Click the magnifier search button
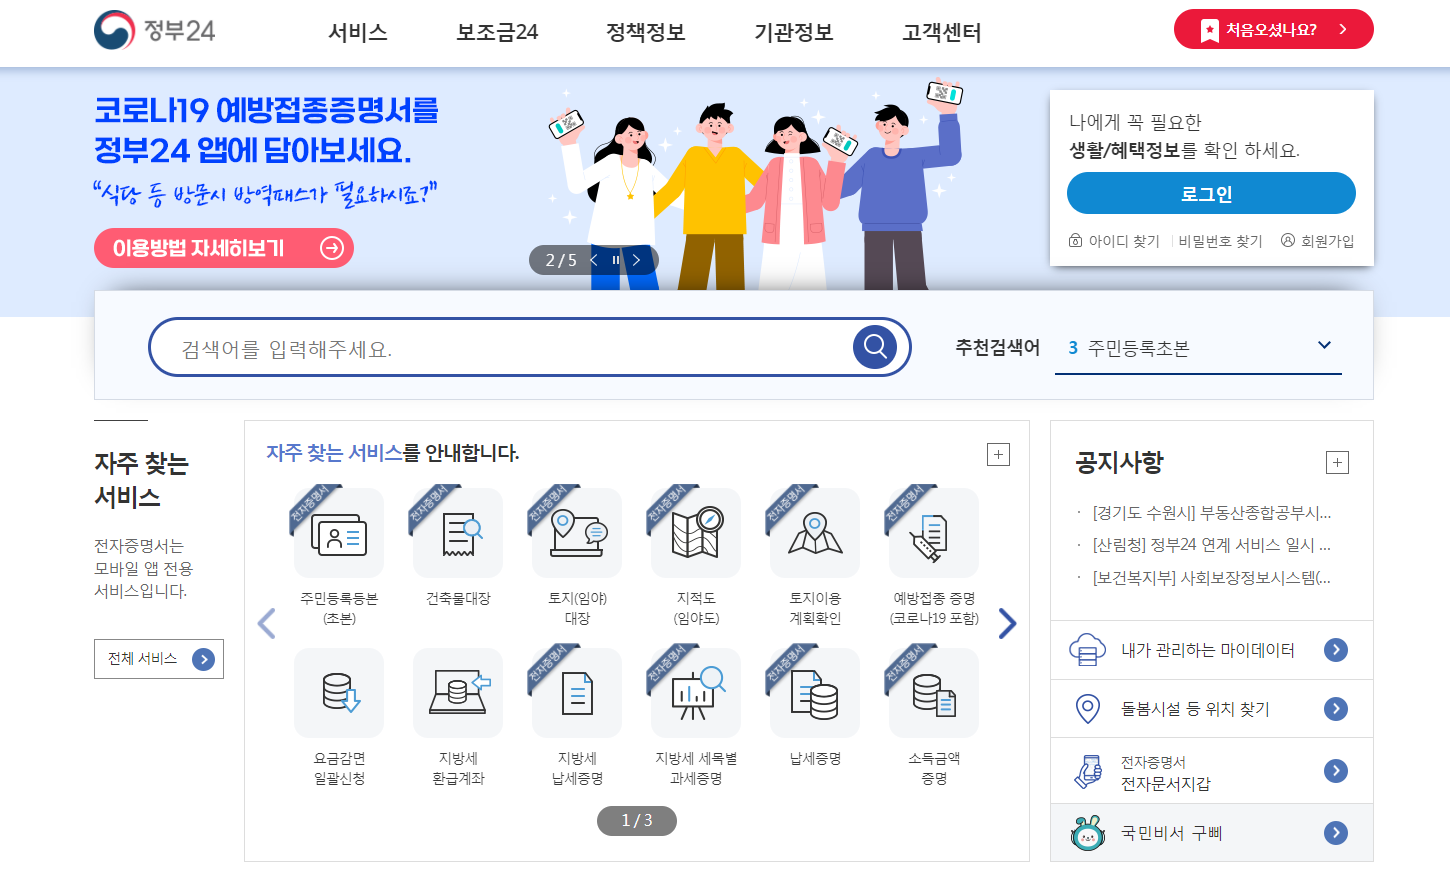This screenshot has height=871, width=1450. click(875, 347)
